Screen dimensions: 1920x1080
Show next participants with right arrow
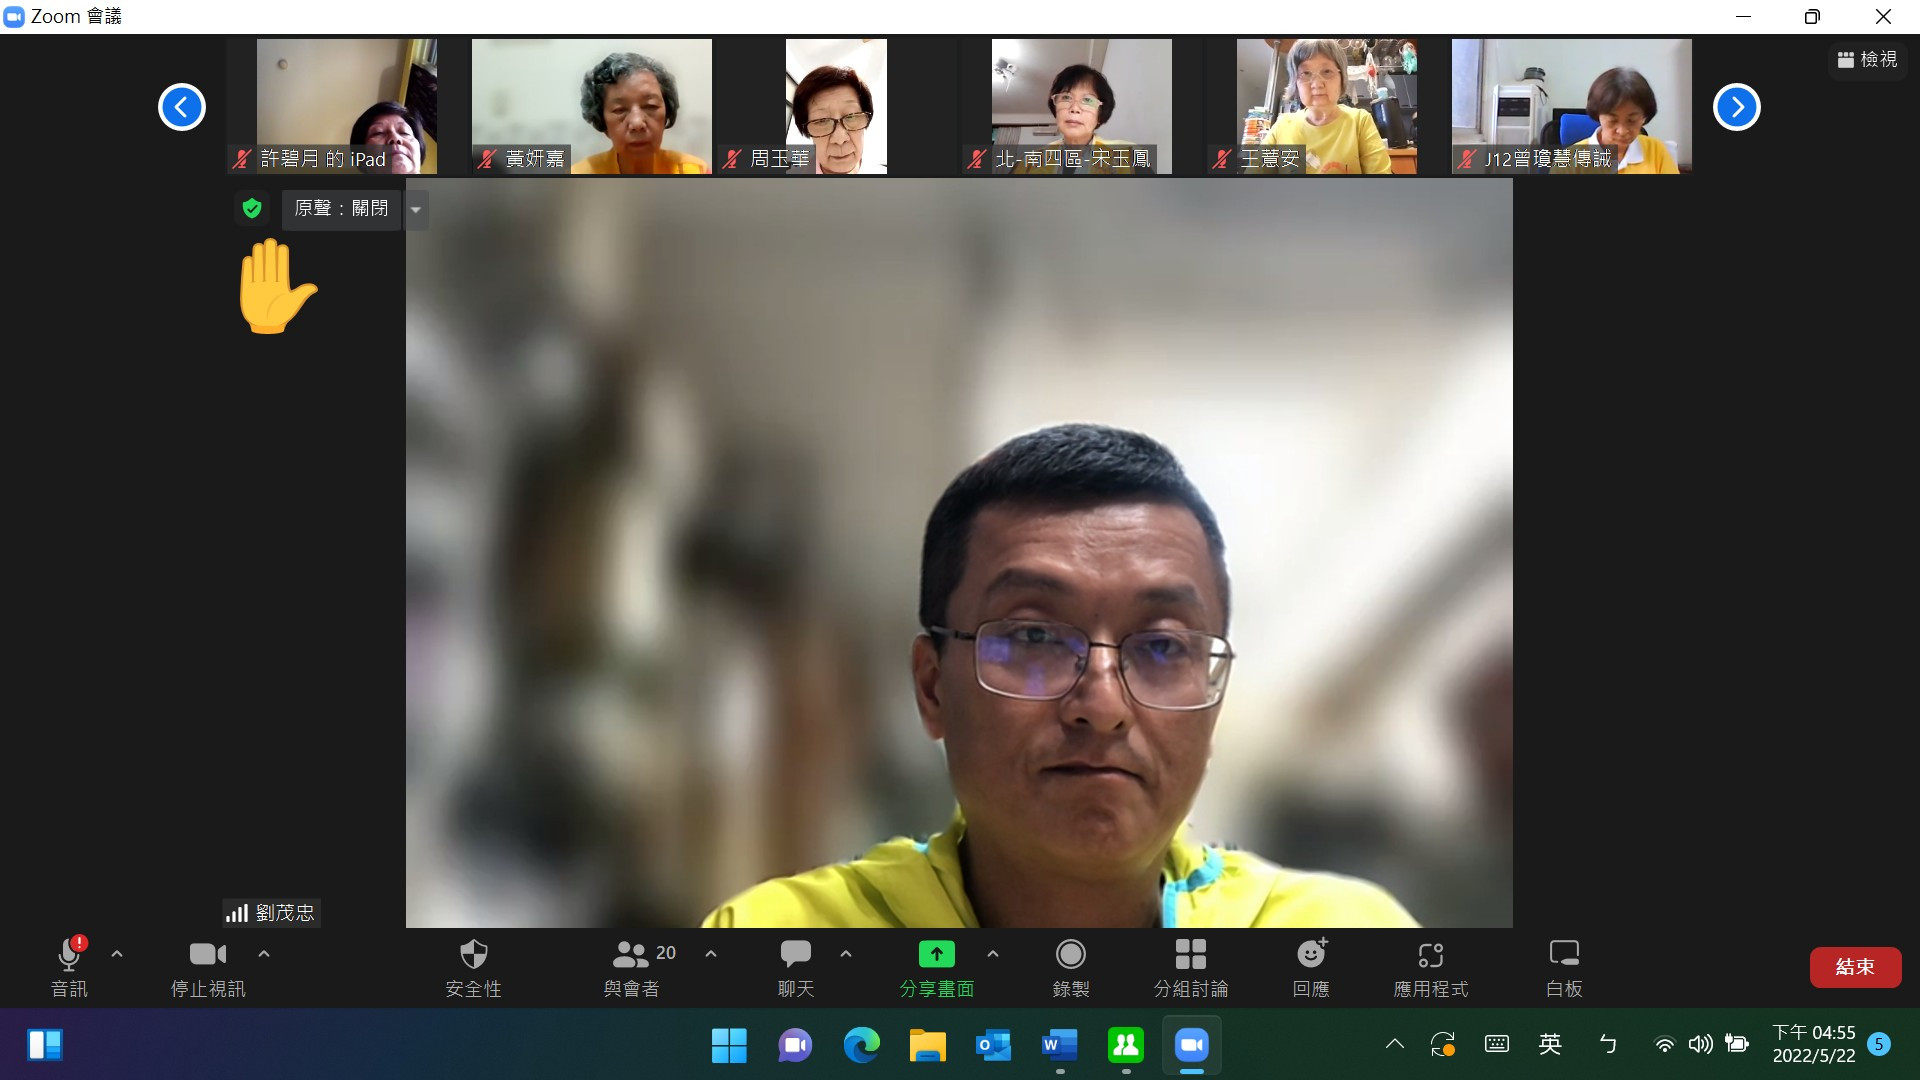coord(1736,107)
